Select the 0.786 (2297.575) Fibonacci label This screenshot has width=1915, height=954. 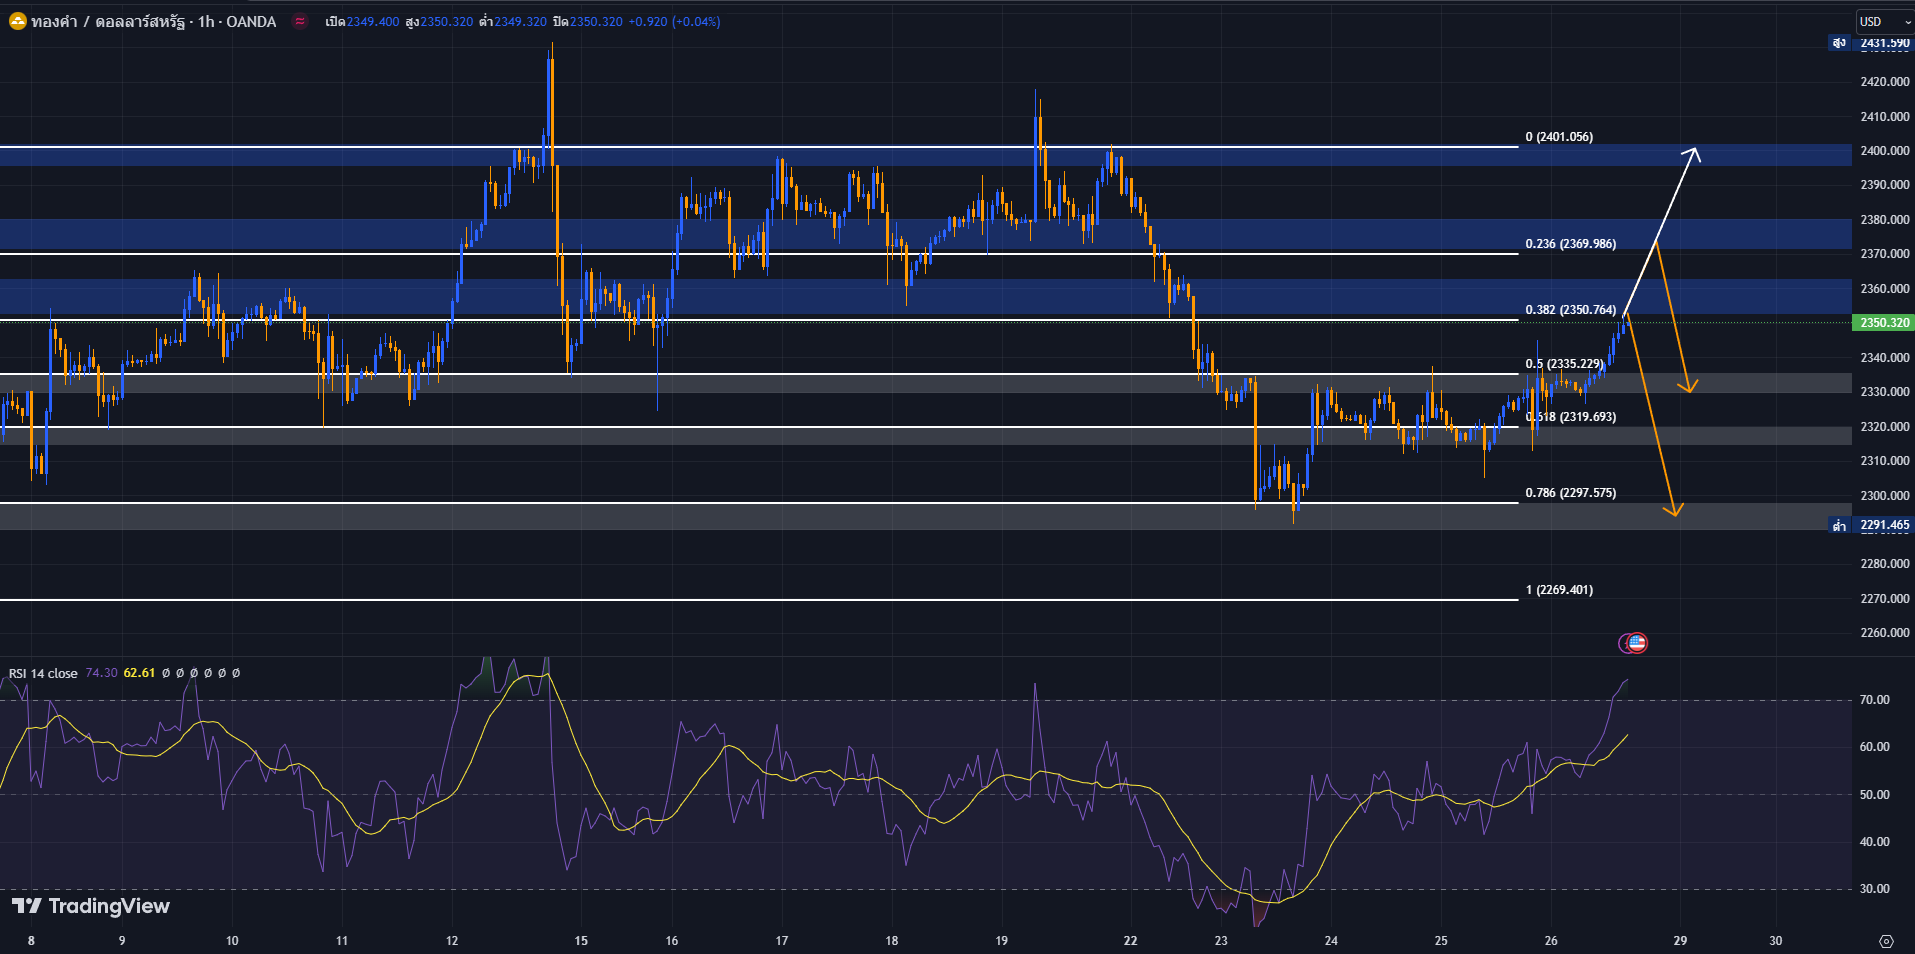coord(1570,493)
